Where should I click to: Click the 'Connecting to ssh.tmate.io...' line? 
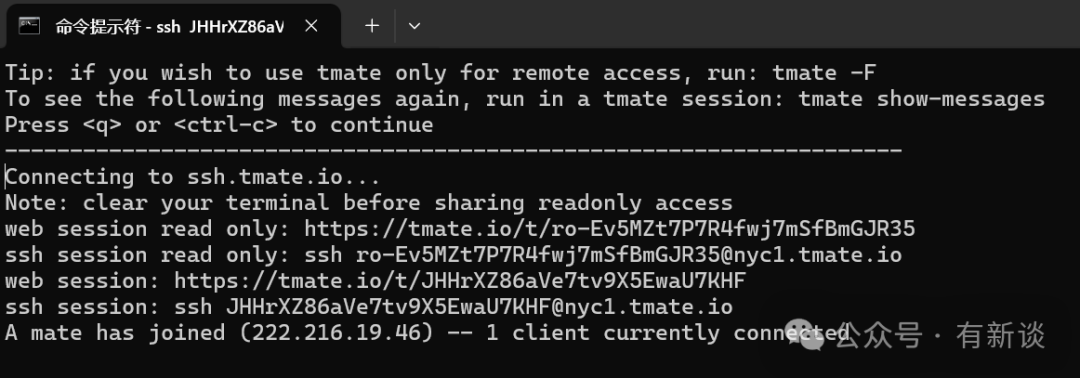193,177
